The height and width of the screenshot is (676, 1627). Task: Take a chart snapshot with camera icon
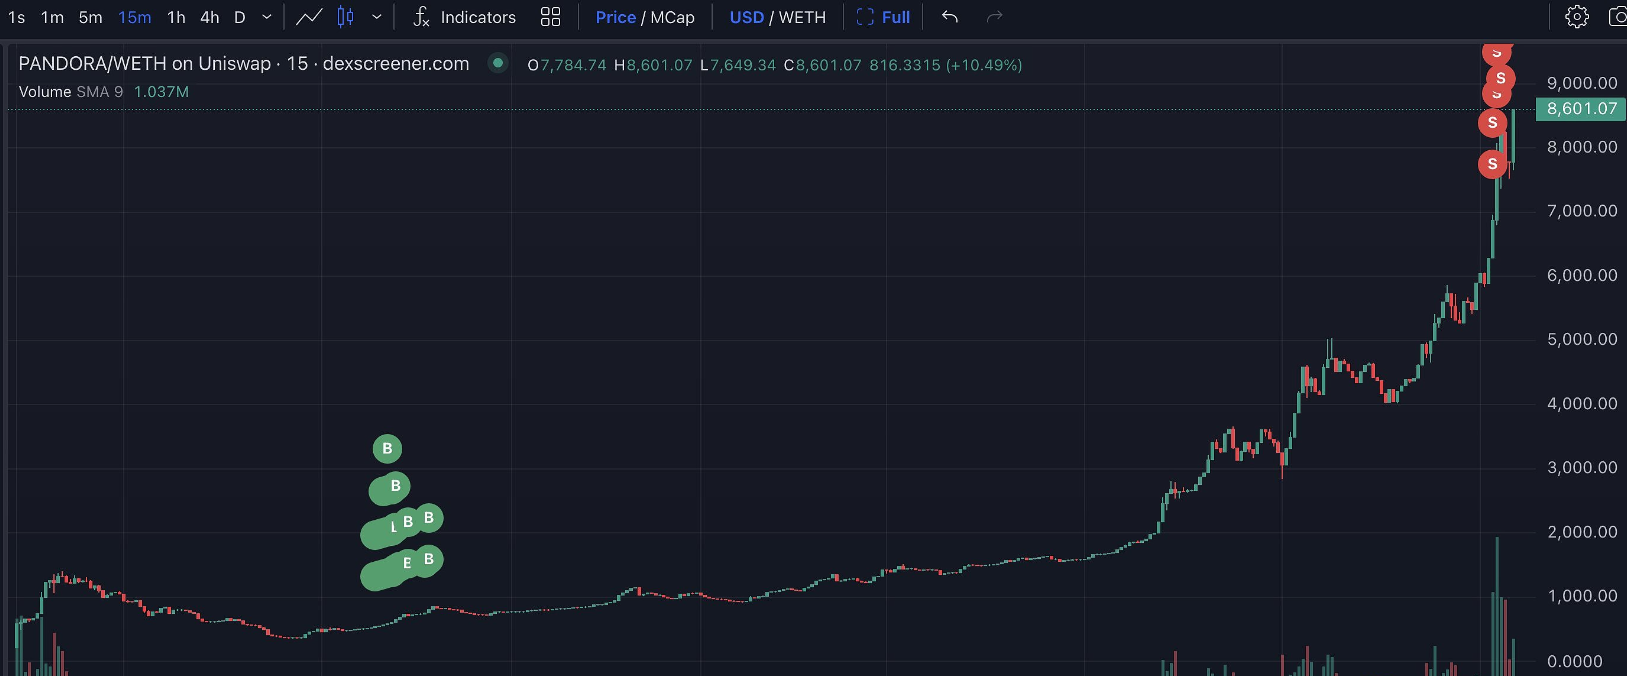[1616, 17]
